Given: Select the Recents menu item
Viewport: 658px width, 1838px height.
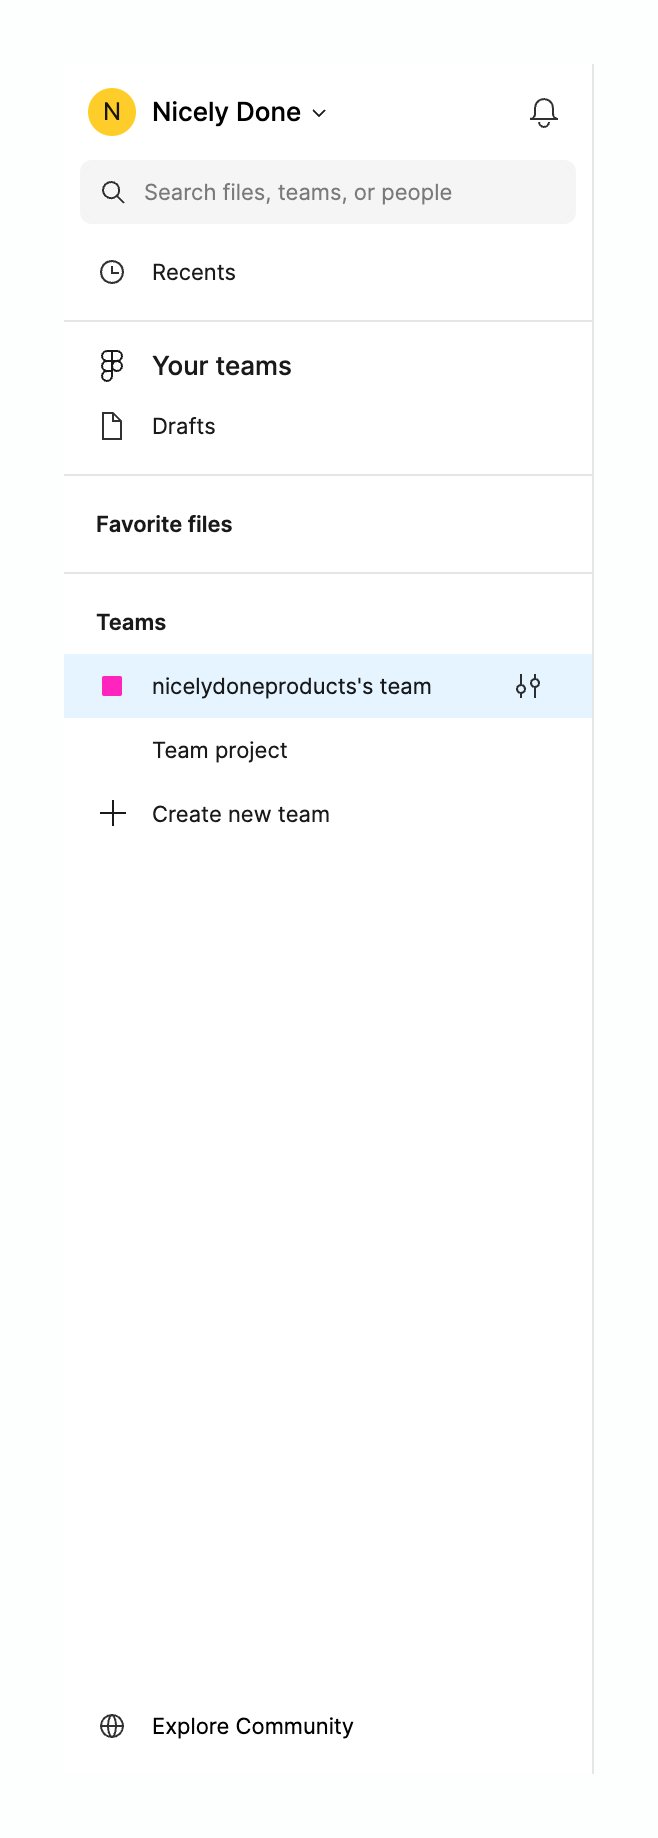Looking at the screenshot, I should point(193,271).
